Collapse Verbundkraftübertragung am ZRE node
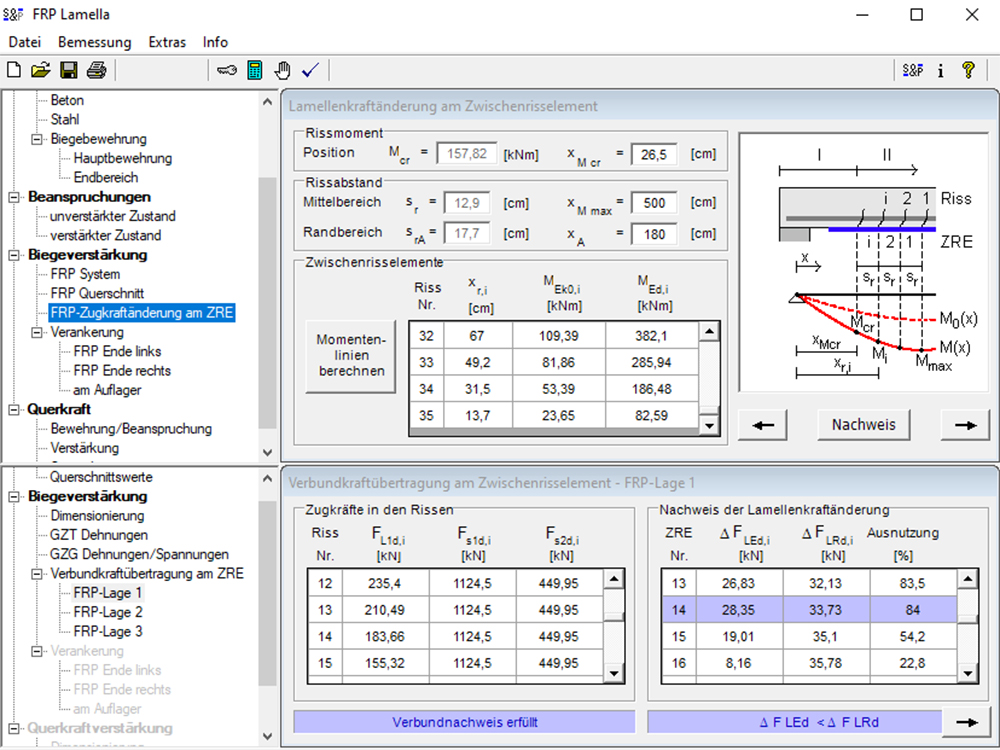 36,574
